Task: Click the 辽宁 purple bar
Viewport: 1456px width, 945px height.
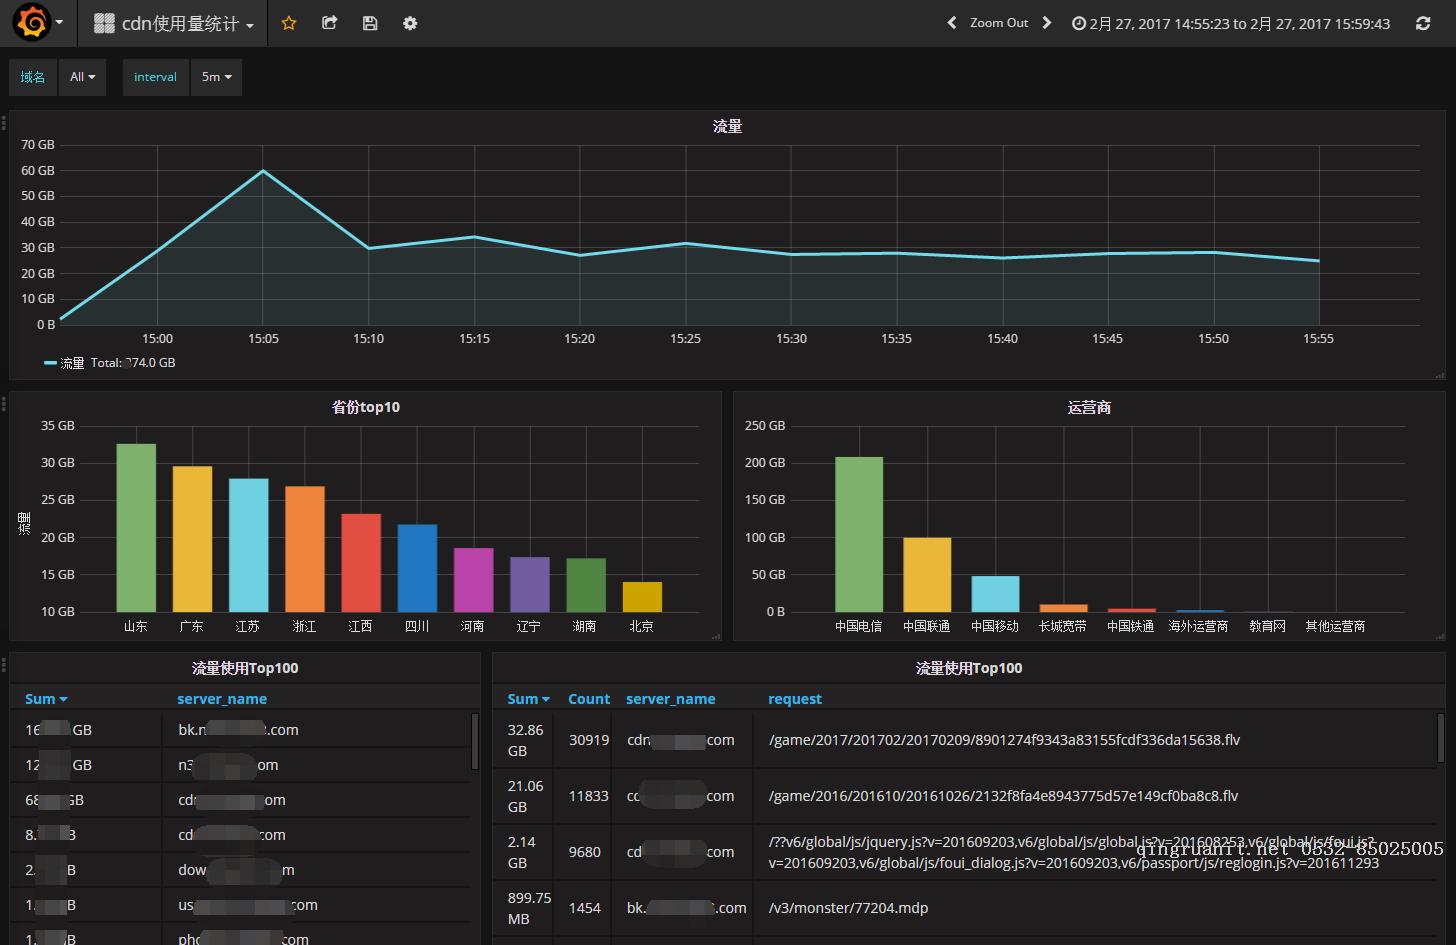Action: pyautogui.click(x=530, y=585)
